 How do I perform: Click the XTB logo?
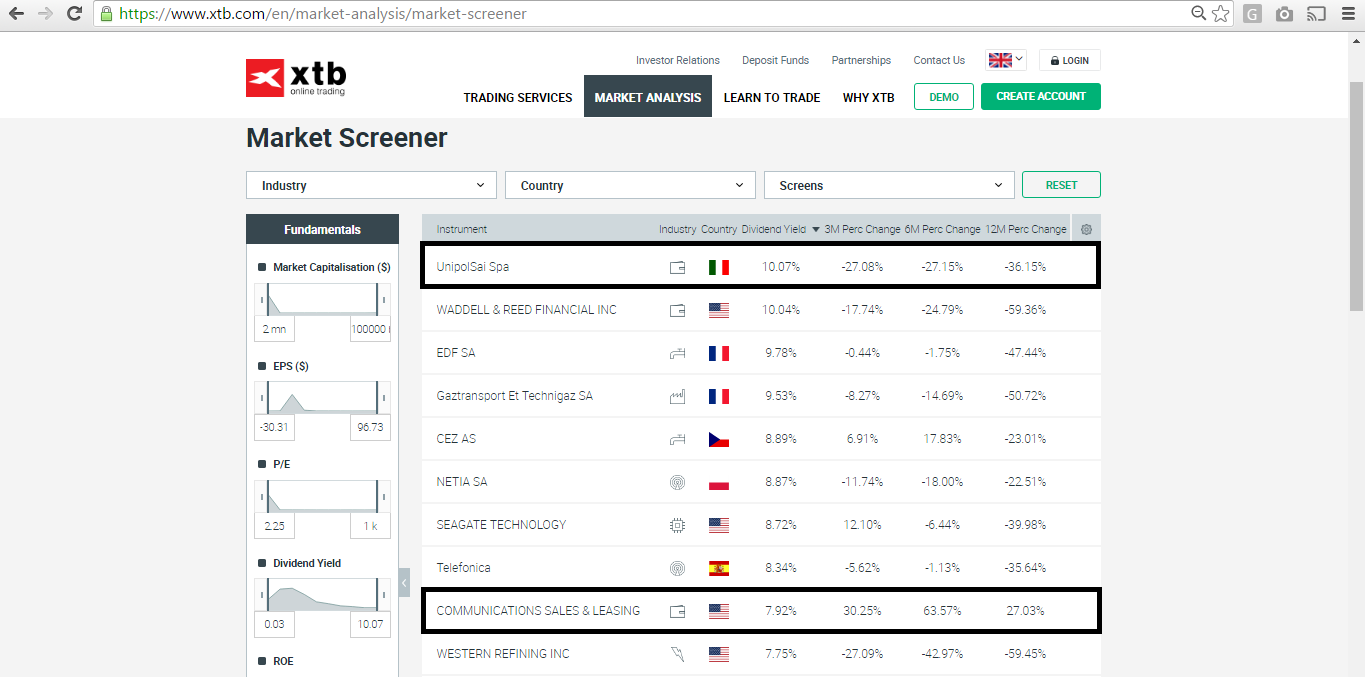(296, 78)
